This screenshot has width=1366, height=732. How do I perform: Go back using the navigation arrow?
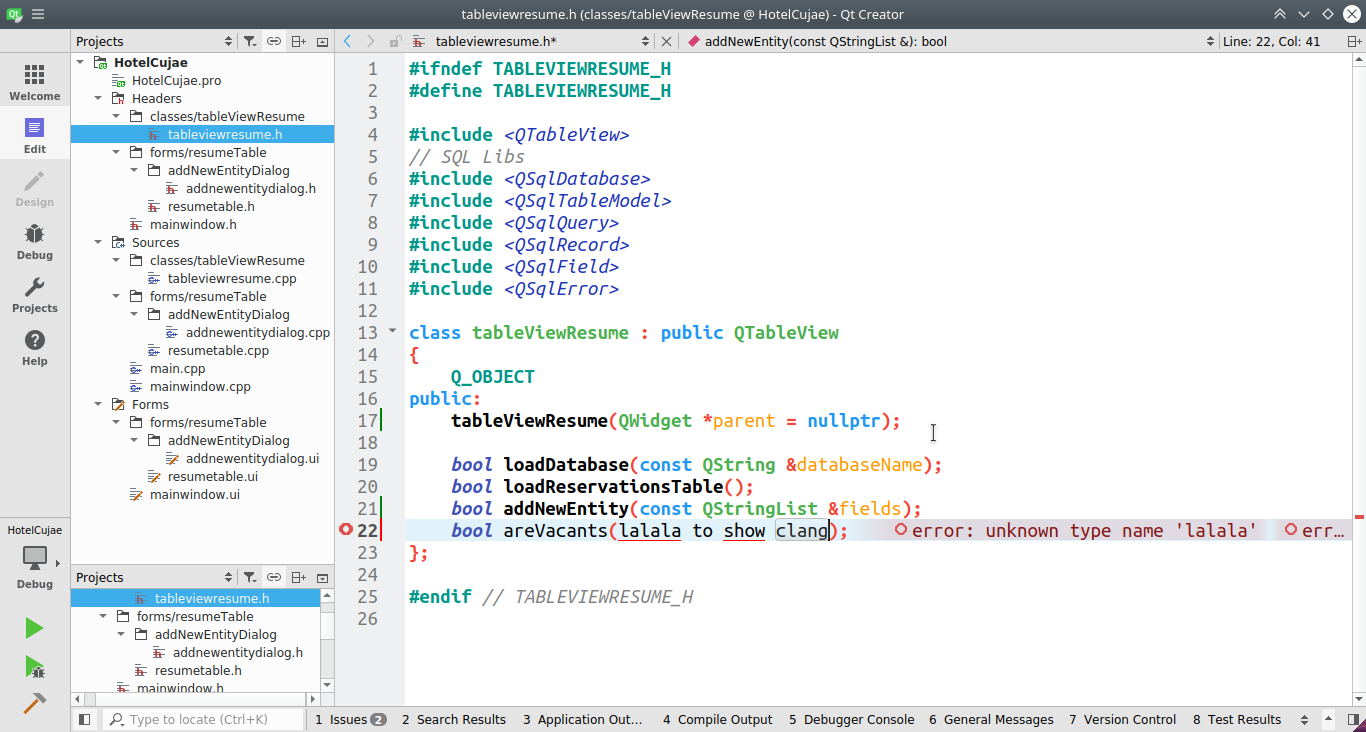(x=347, y=41)
